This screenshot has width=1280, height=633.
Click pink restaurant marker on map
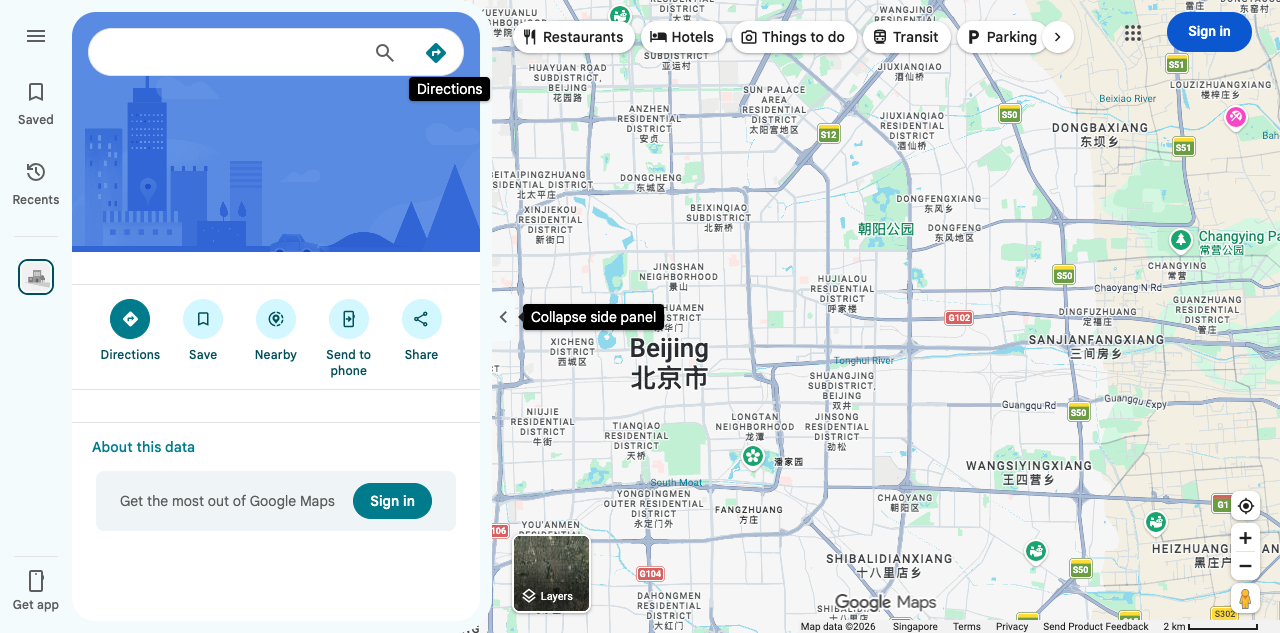[x=1236, y=118]
